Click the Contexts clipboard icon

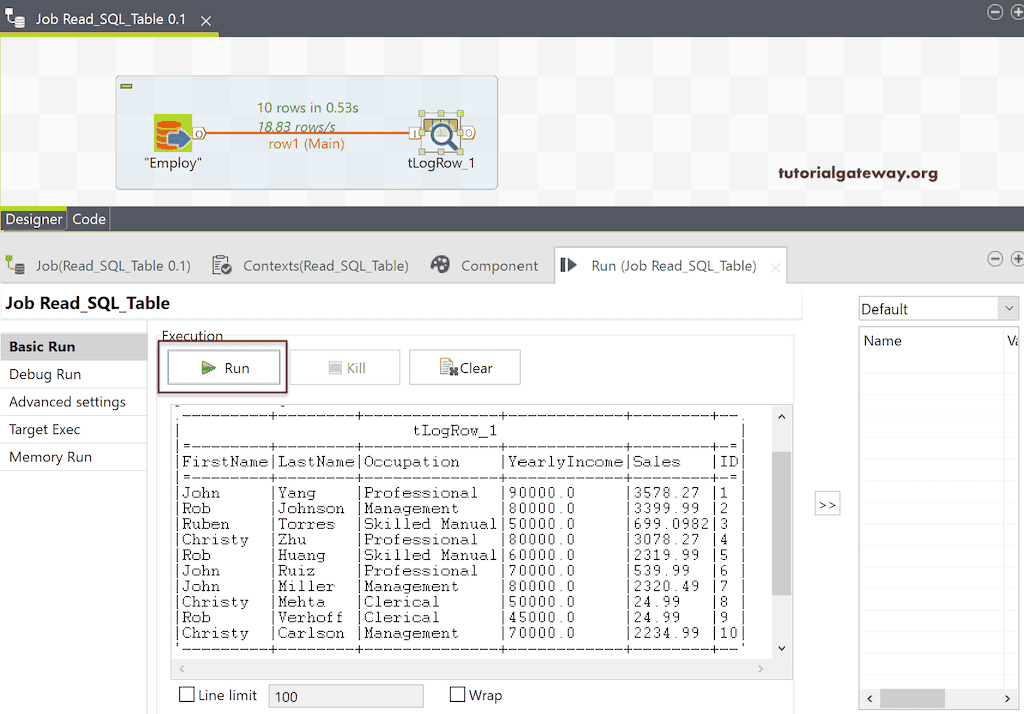pos(222,265)
